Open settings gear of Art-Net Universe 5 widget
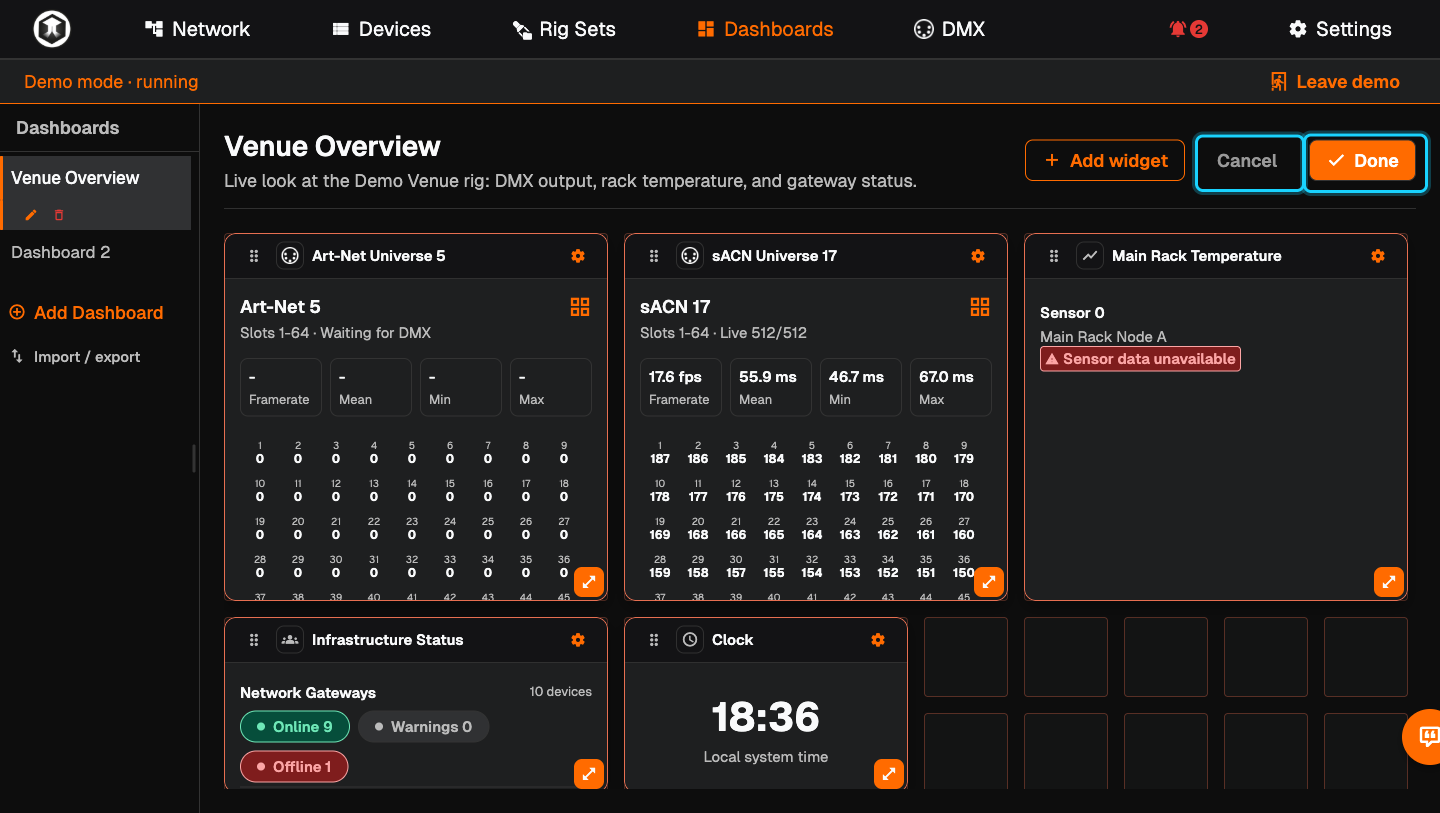Viewport: 1440px width, 813px height. point(578,256)
